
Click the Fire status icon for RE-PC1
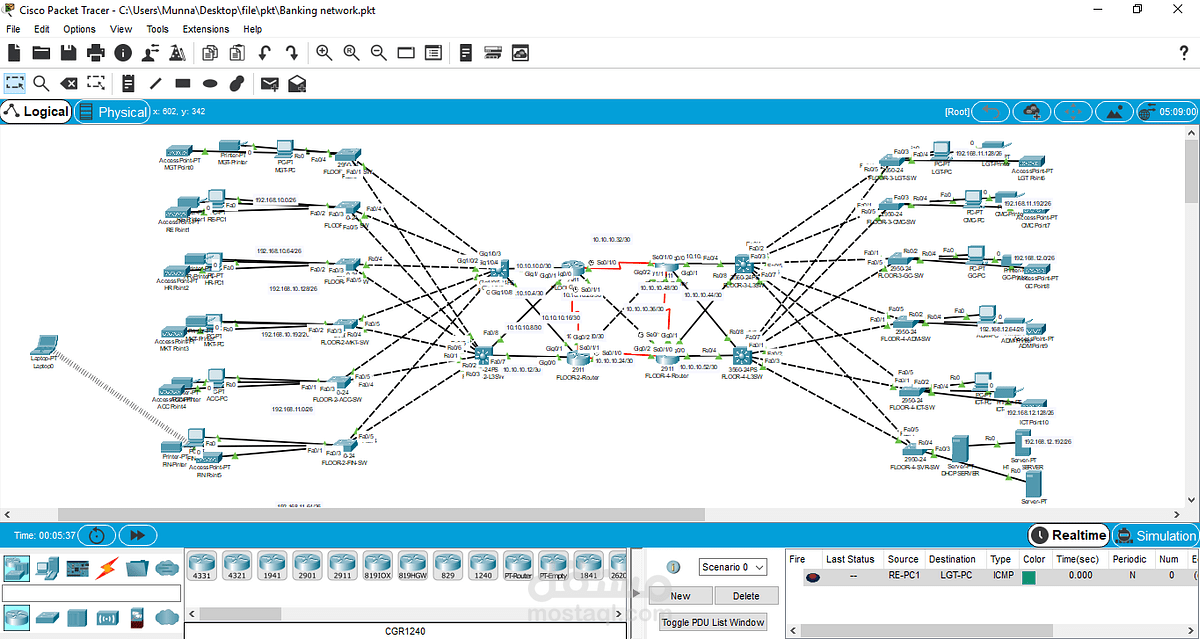(x=813, y=577)
